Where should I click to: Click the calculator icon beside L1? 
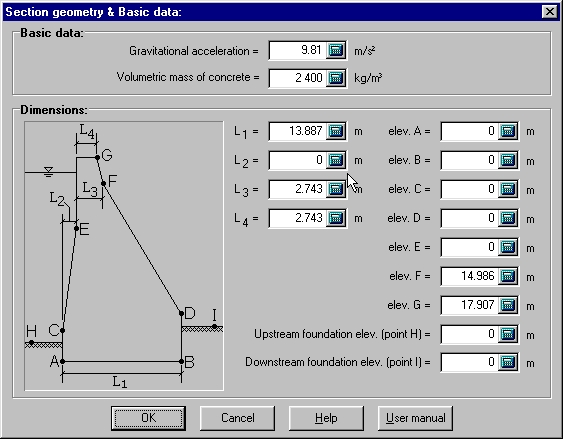[336, 131]
